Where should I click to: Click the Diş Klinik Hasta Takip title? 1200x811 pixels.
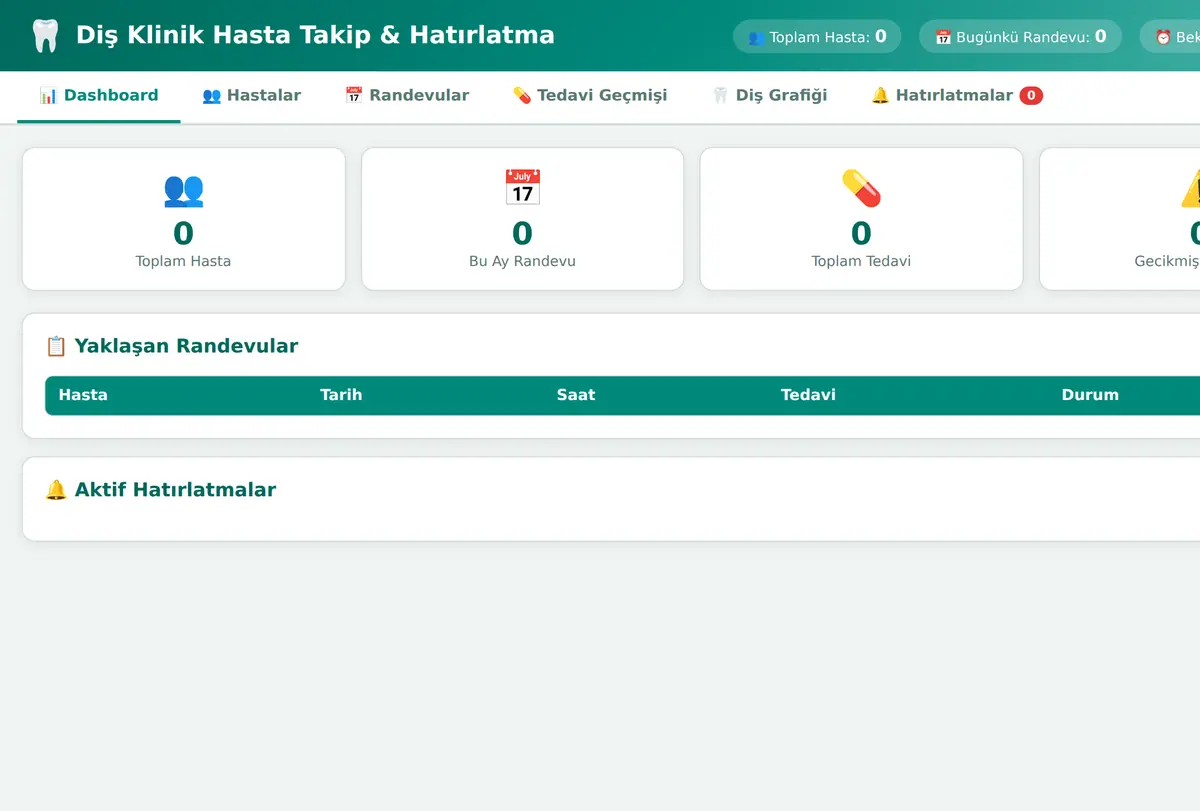(x=315, y=35)
